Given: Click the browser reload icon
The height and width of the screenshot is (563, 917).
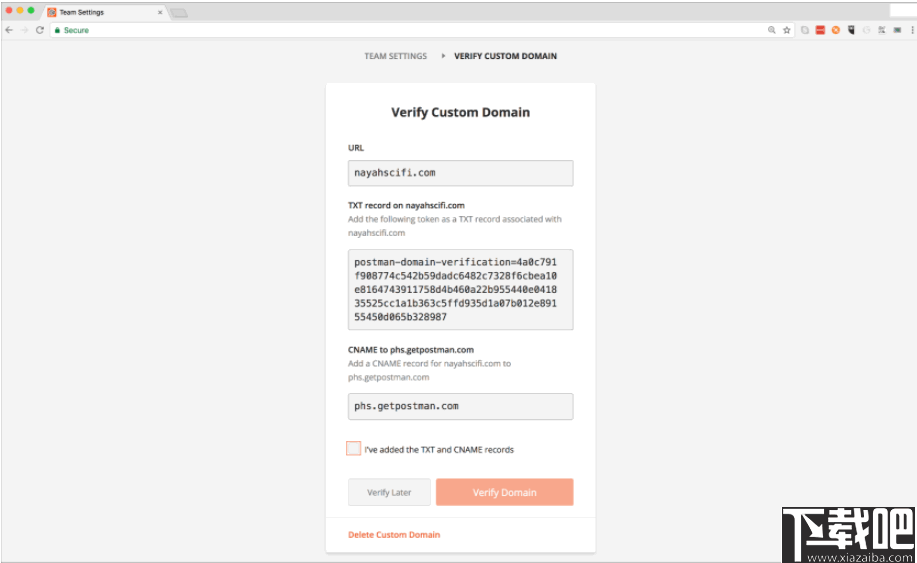Looking at the screenshot, I should 39,30.
